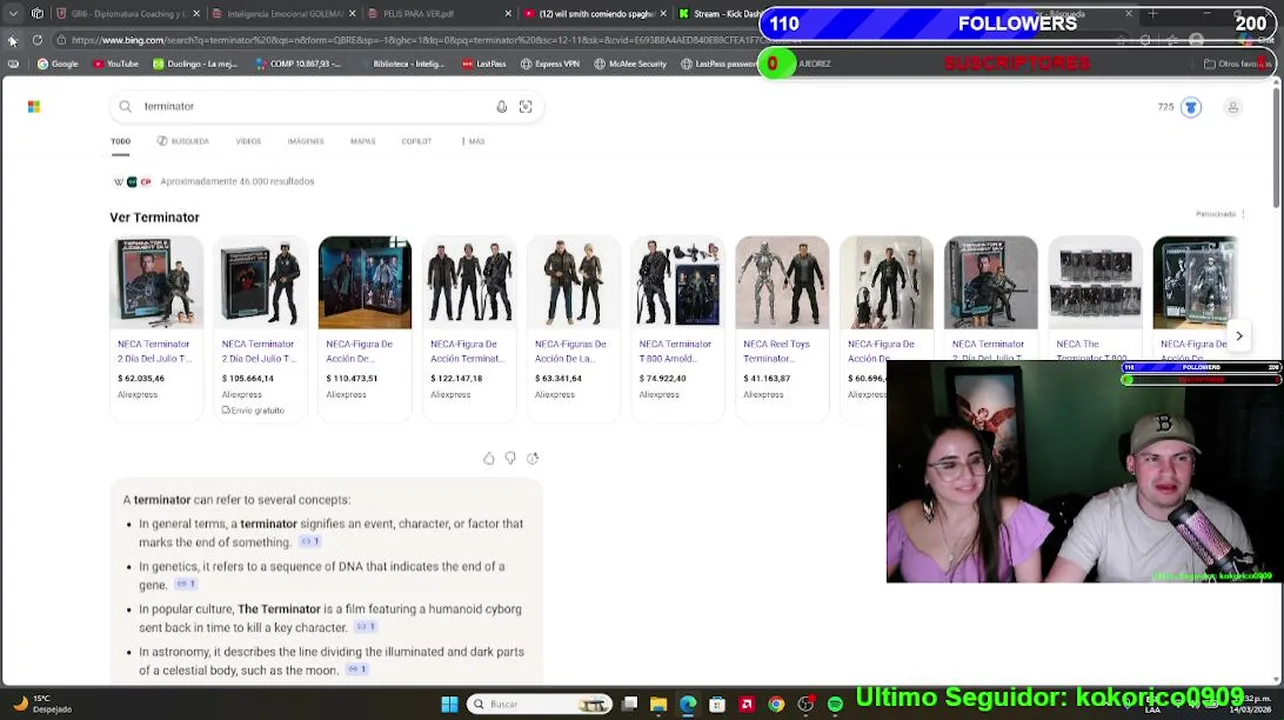This screenshot has width=1284, height=720.
Task: Open the Express VPN bookmark
Action: 550,64
